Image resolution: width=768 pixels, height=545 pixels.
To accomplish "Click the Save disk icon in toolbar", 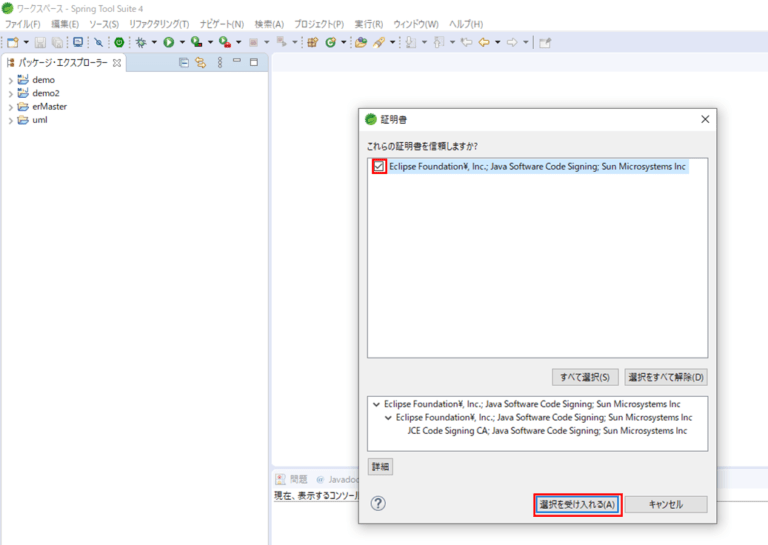I will click(40, 42).
